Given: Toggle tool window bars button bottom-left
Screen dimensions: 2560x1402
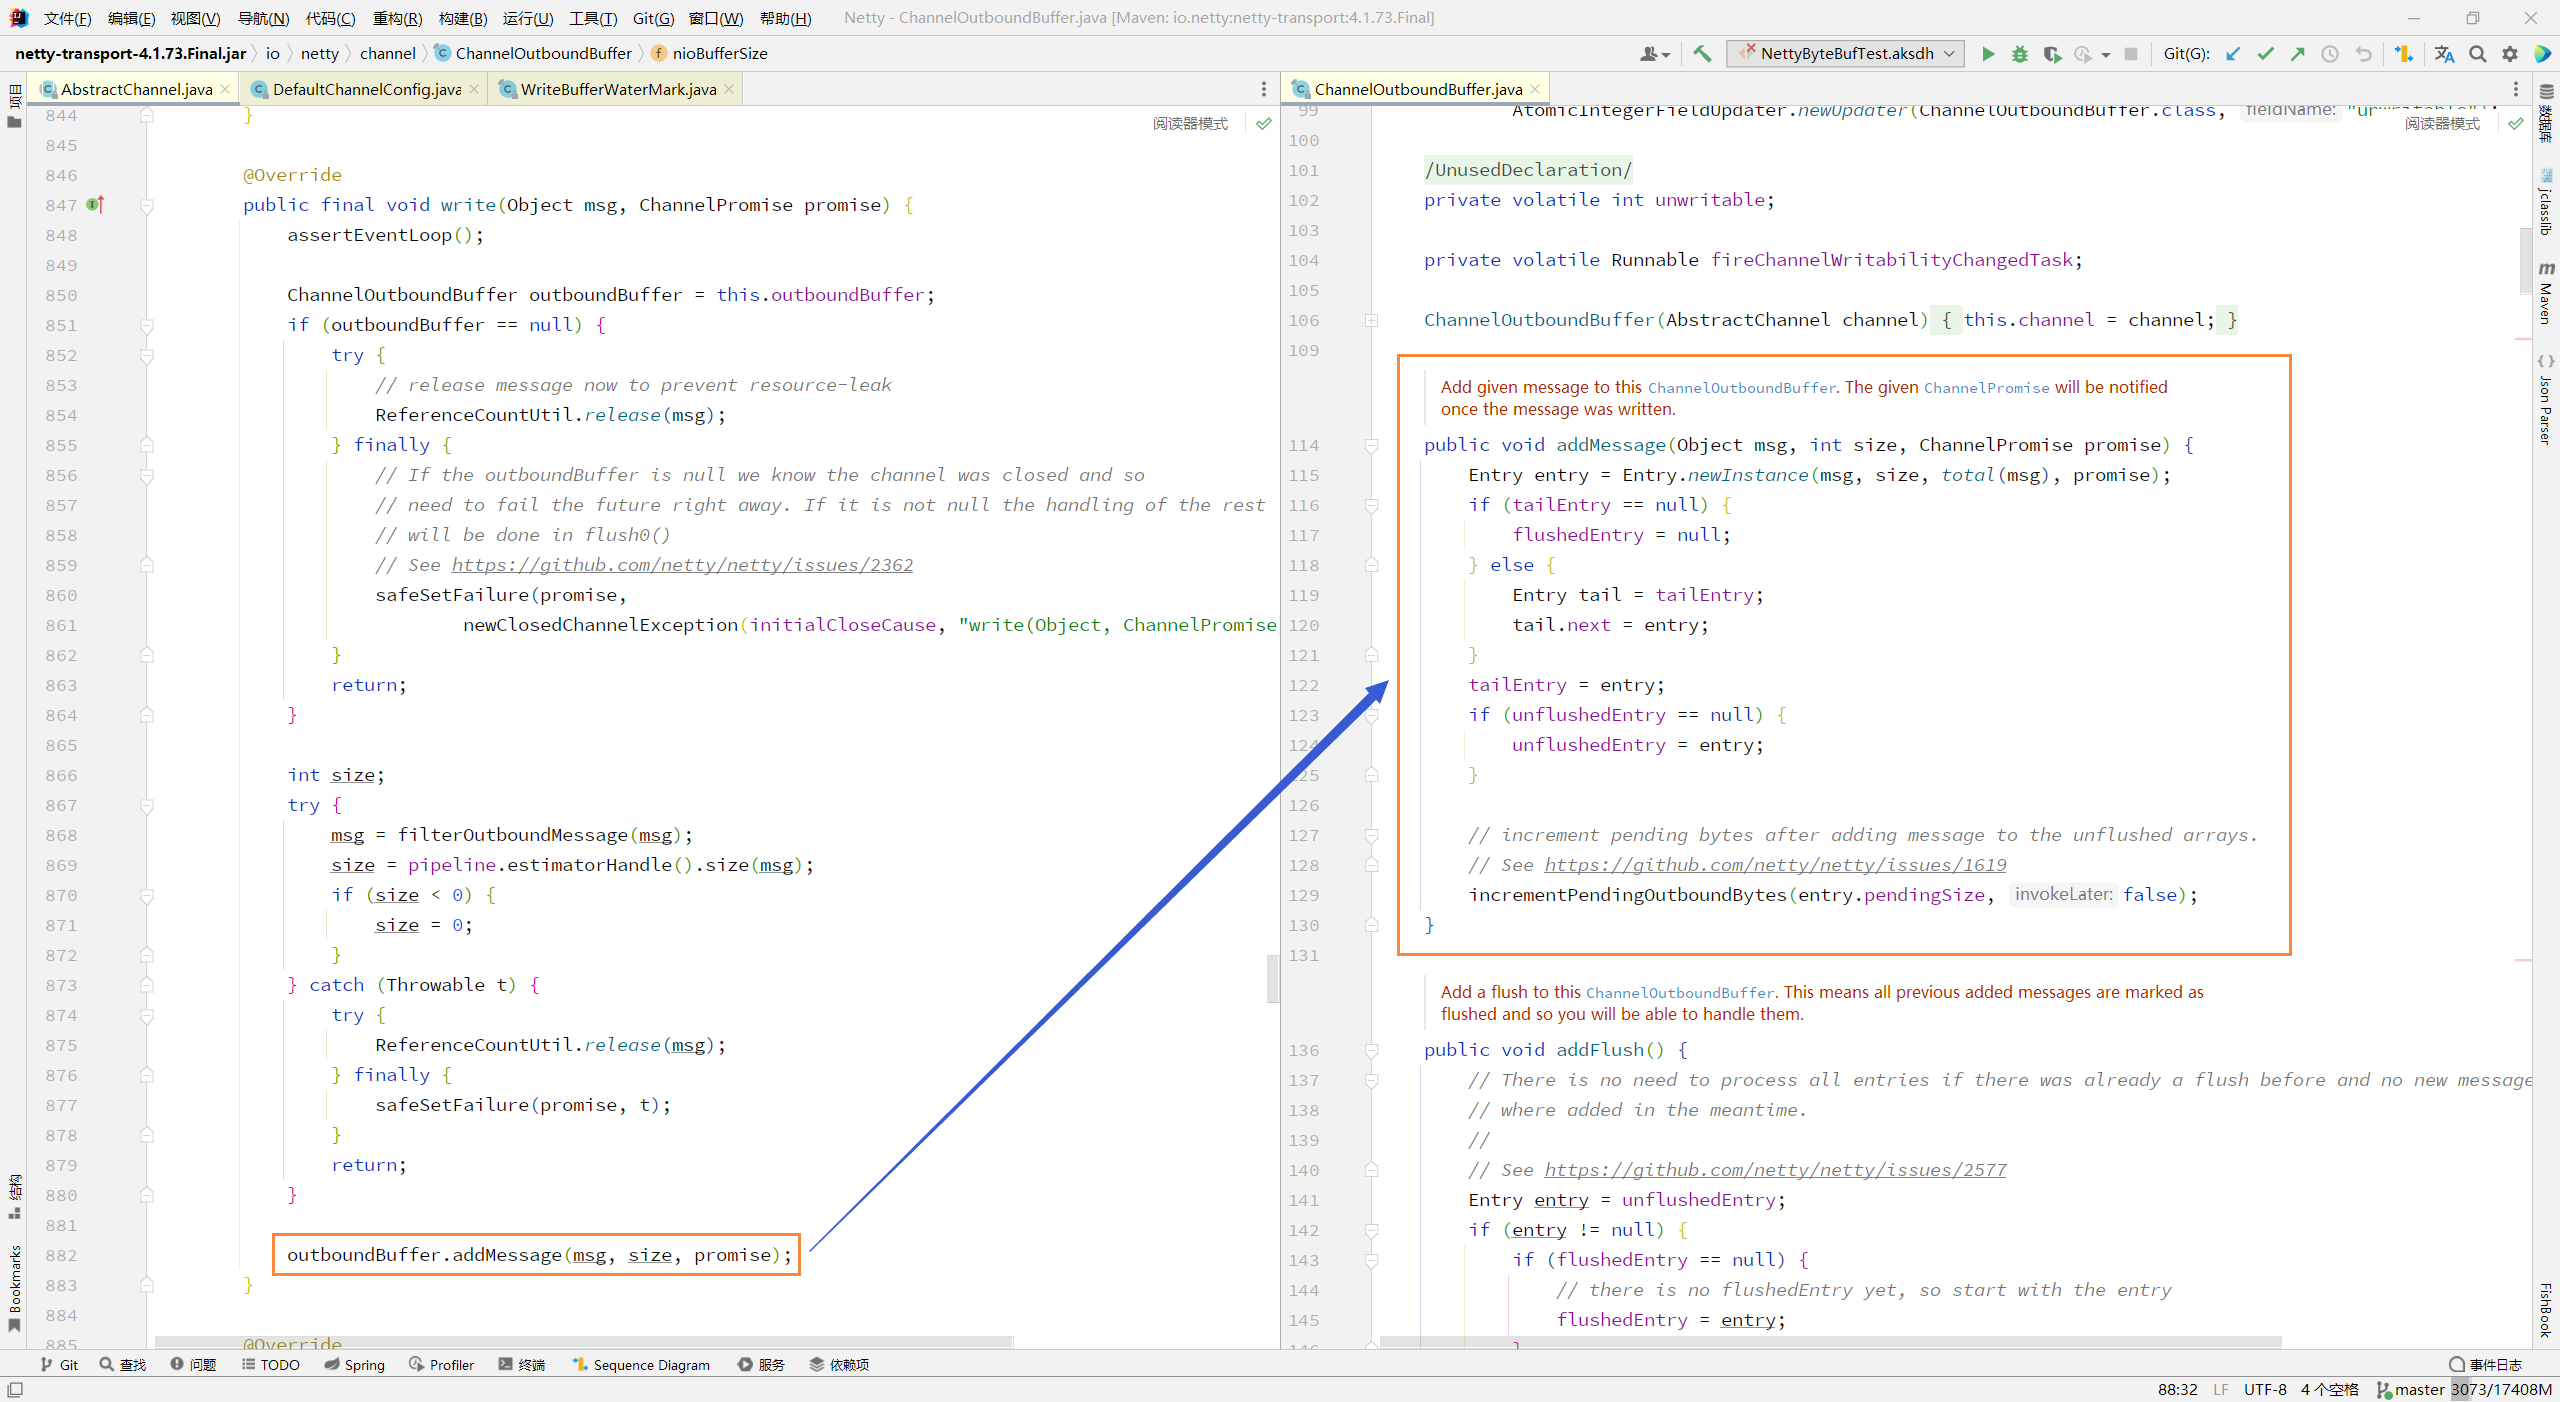Looking at the screenshot, I should pyautogui.click(x=14, y=1389).
